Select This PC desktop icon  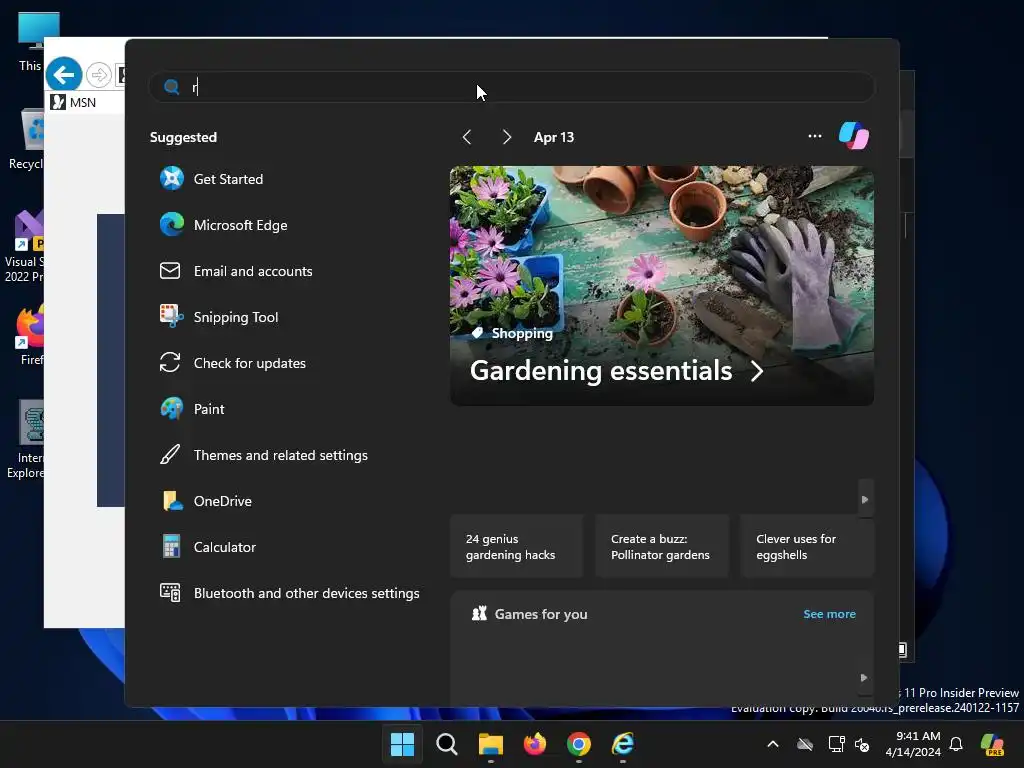[x=30, y=41]
